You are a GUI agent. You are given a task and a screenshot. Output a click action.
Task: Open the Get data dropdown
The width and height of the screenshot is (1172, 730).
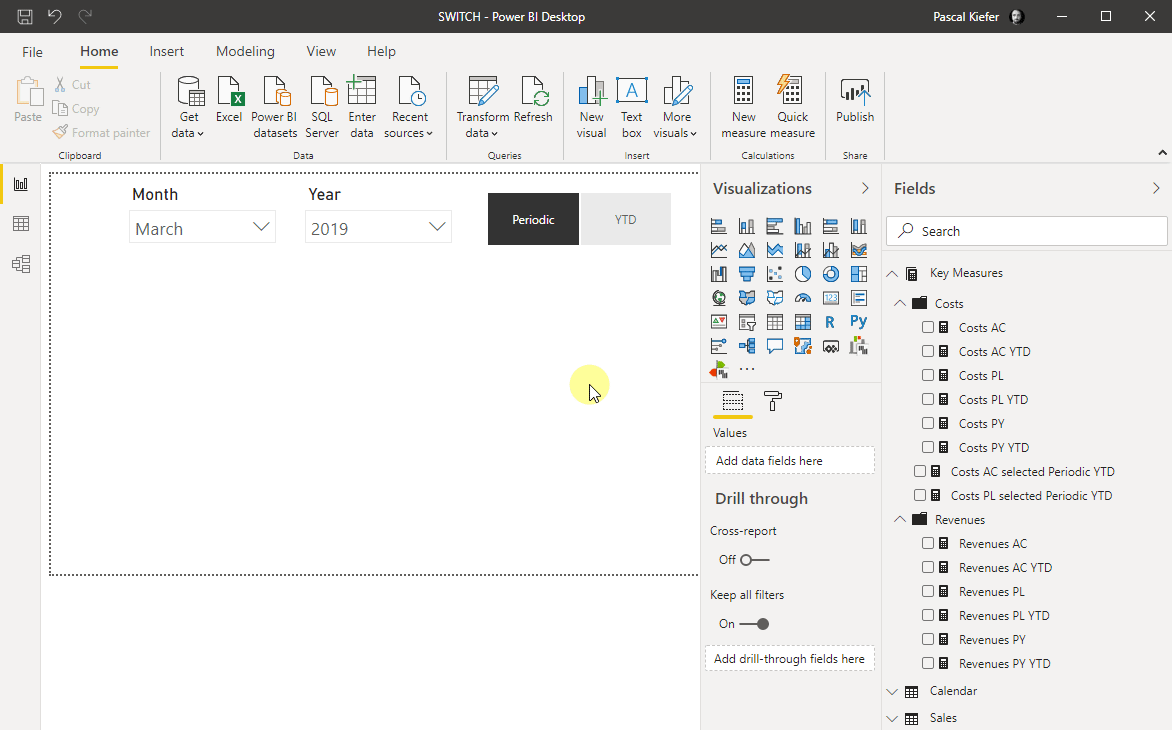(188, 108)
